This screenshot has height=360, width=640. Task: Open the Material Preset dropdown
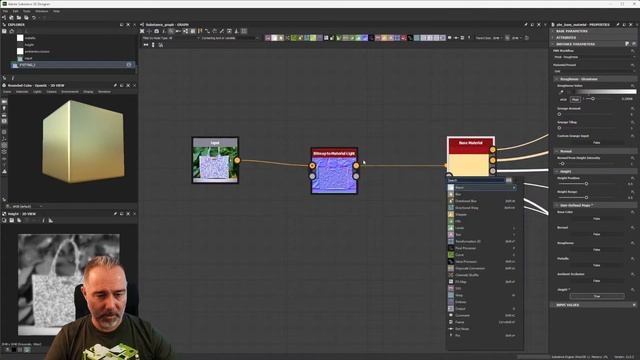click(594, 71)
